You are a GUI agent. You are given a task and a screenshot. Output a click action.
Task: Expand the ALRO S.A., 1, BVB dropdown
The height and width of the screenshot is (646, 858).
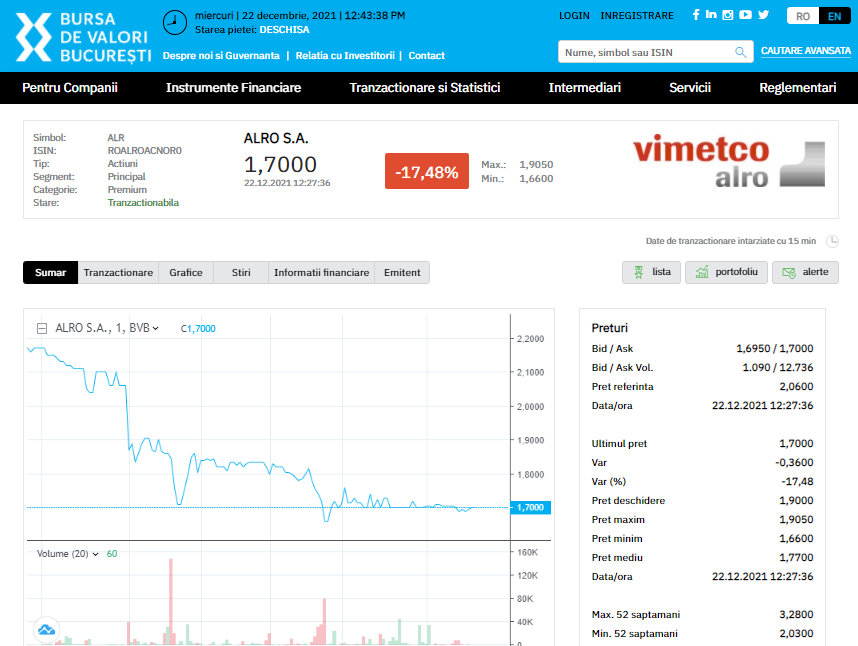(155, 328)
